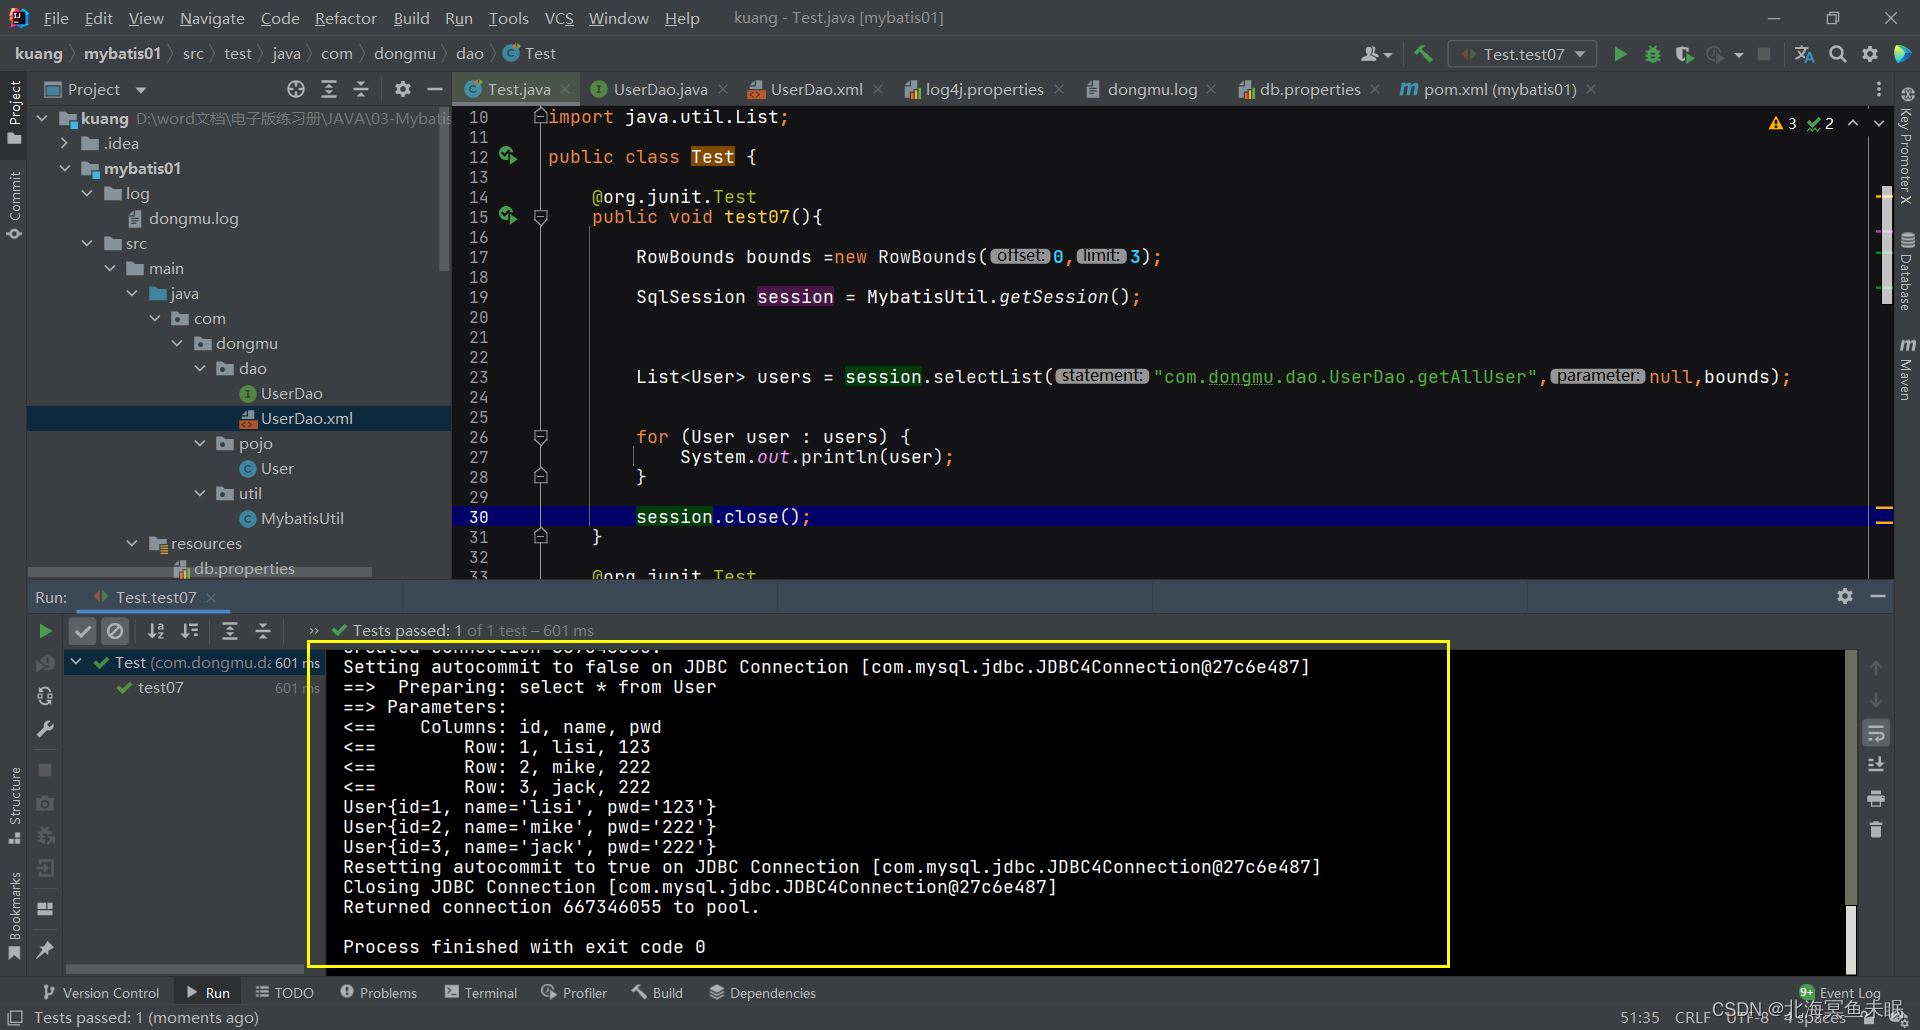Image resolution: width=1920 pixels, height=1030 pixels.
Task: Toggle Show Ignored tests filter
Action: point(116,631)
